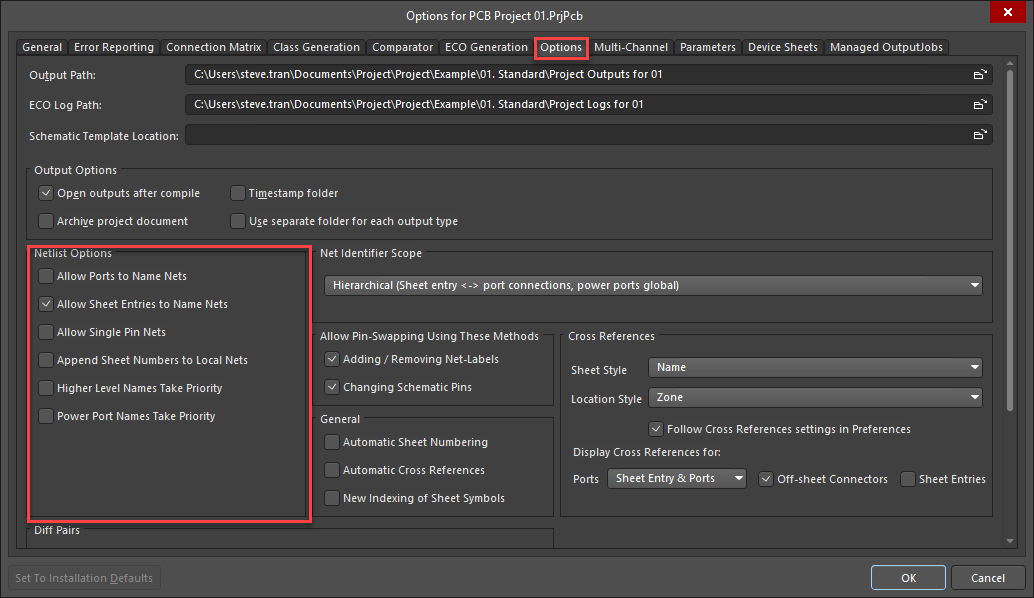
Task: Enable Allow Single Pin Nets
Action: point(46,331)
